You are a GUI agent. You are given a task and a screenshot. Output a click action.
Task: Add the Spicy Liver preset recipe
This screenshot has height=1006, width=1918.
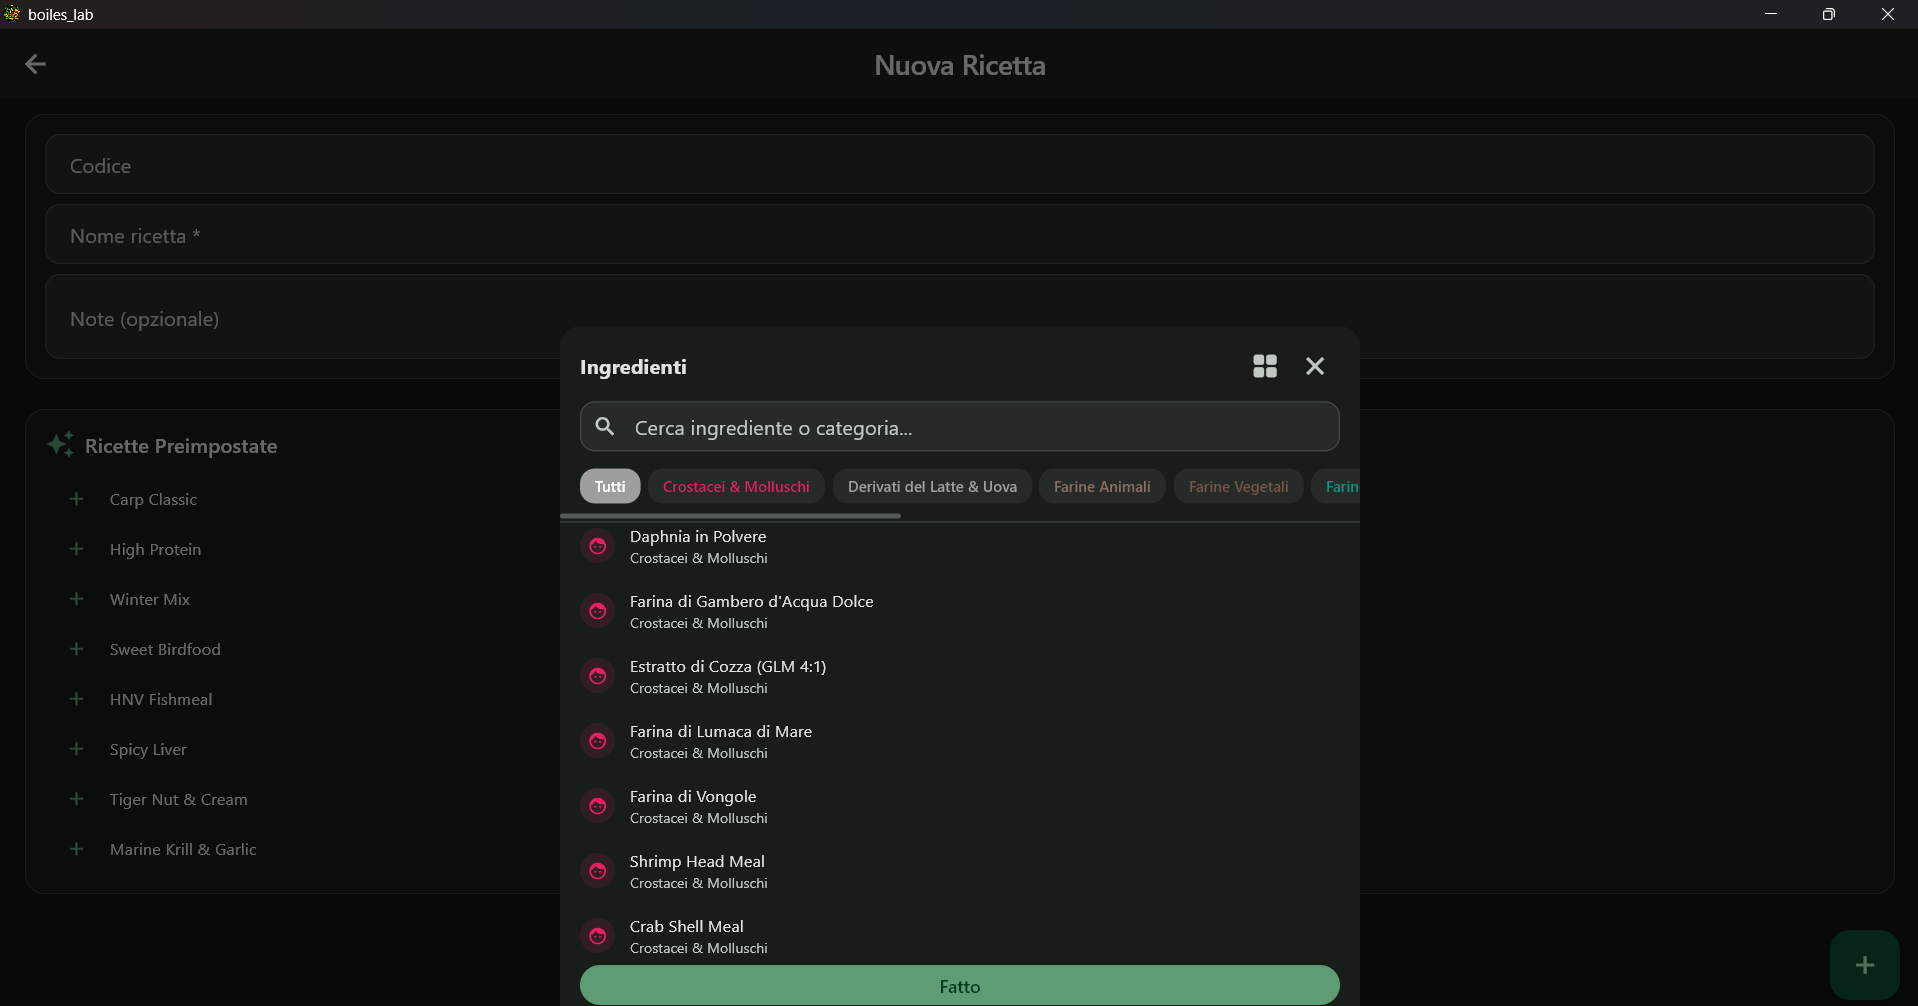coord(76,749)
